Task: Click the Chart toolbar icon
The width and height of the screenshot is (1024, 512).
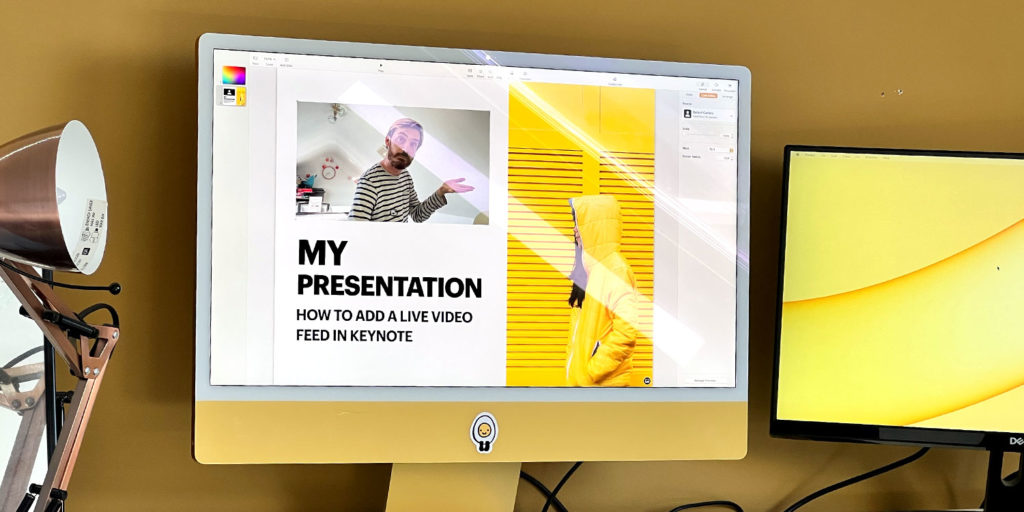Action: (x=481, y=72)
